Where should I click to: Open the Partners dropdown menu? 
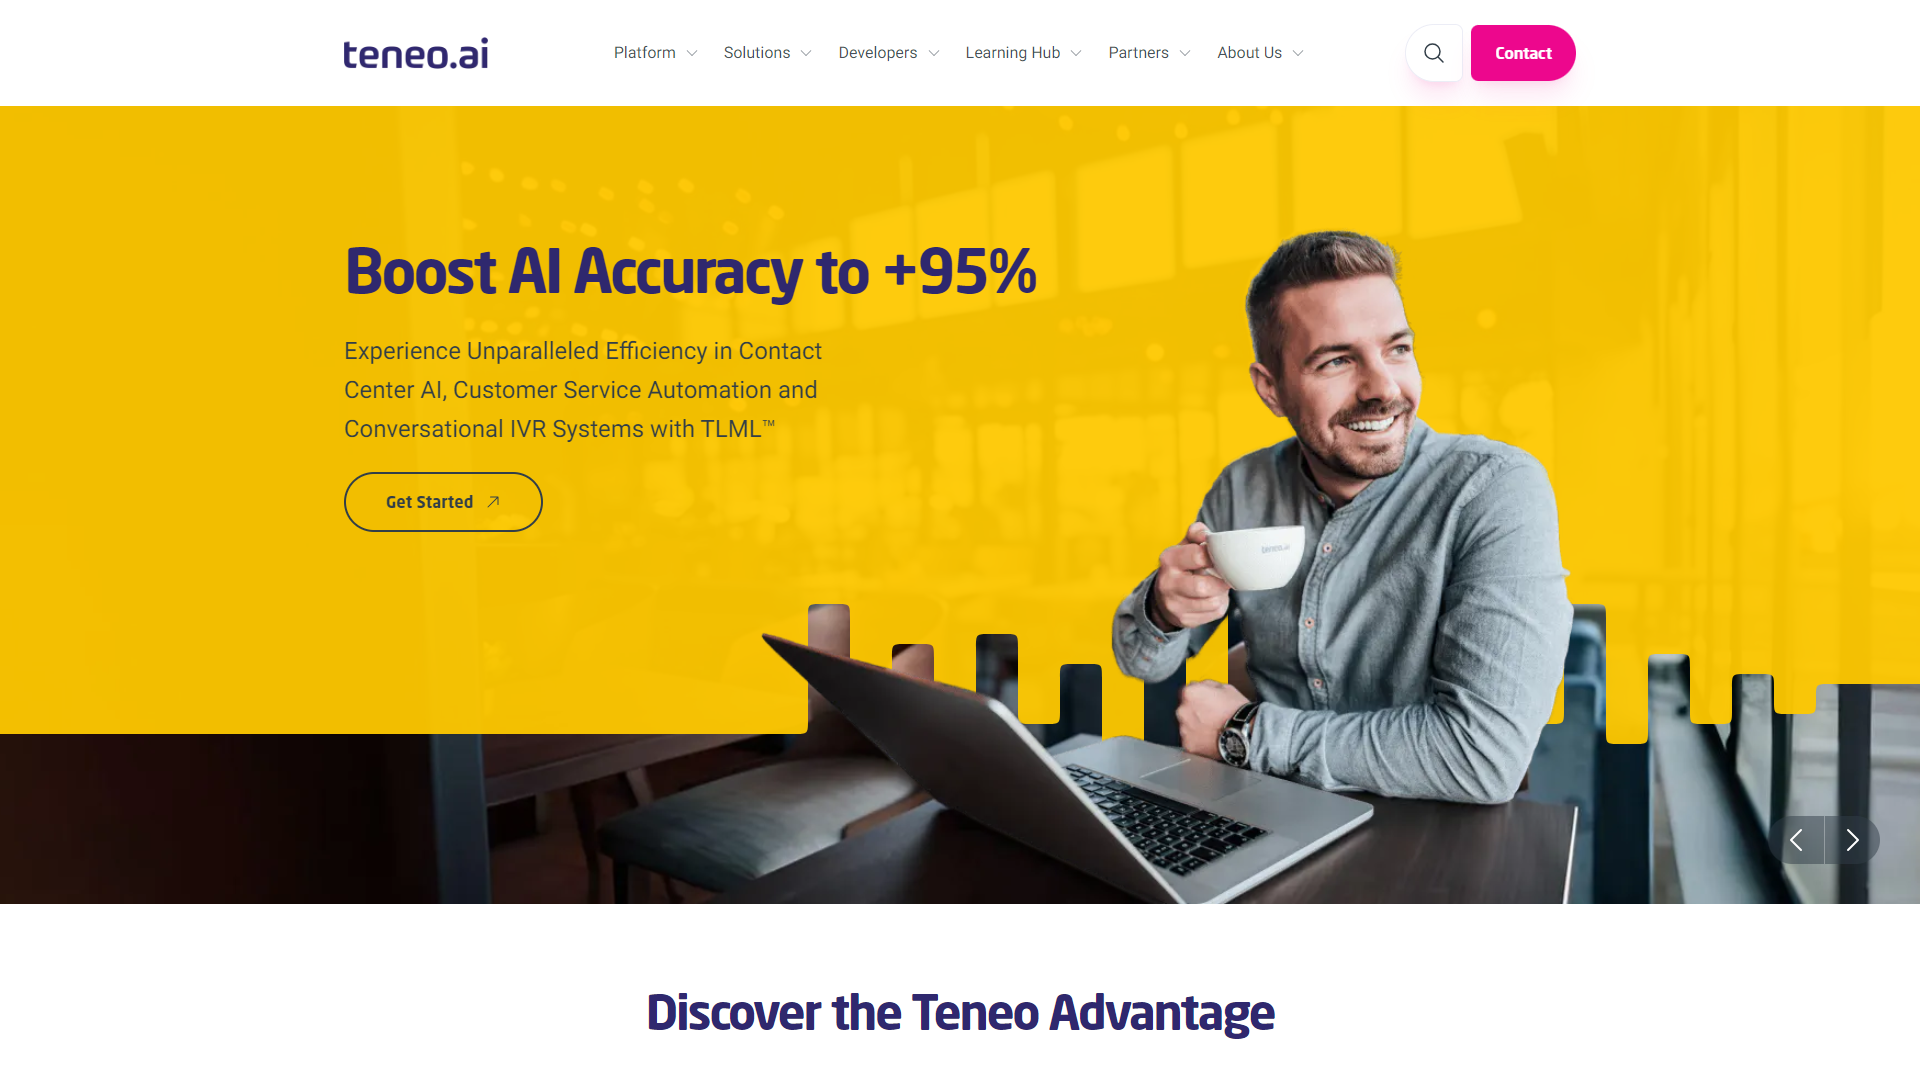pyautogui.click(x=1147, y=53)
